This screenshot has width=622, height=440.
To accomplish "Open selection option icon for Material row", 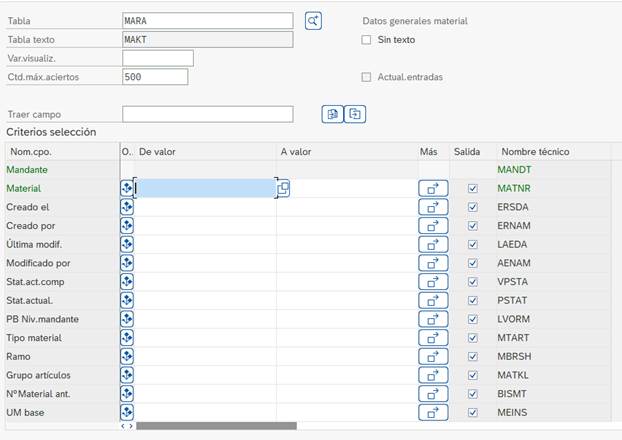I will 127,188.
